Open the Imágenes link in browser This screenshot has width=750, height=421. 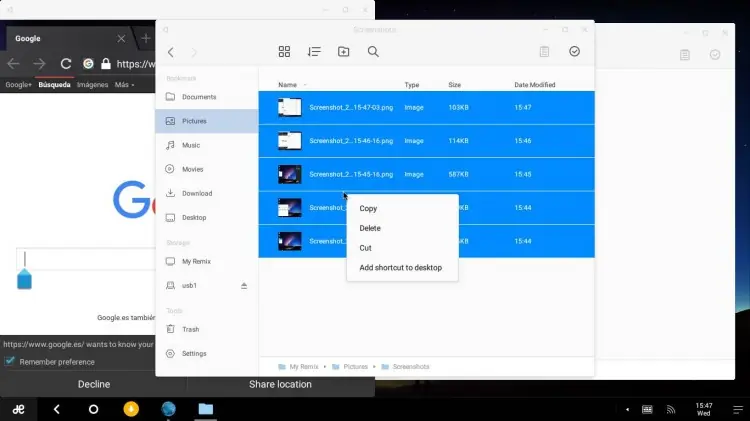click(92, 85)
